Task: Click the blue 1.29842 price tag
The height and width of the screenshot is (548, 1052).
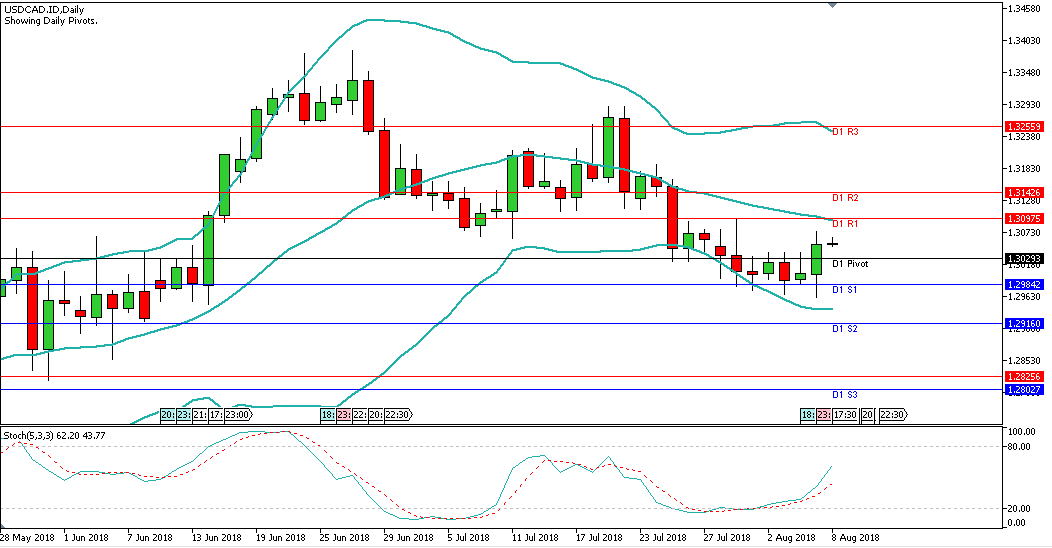Action: [x=1024, y=284]
